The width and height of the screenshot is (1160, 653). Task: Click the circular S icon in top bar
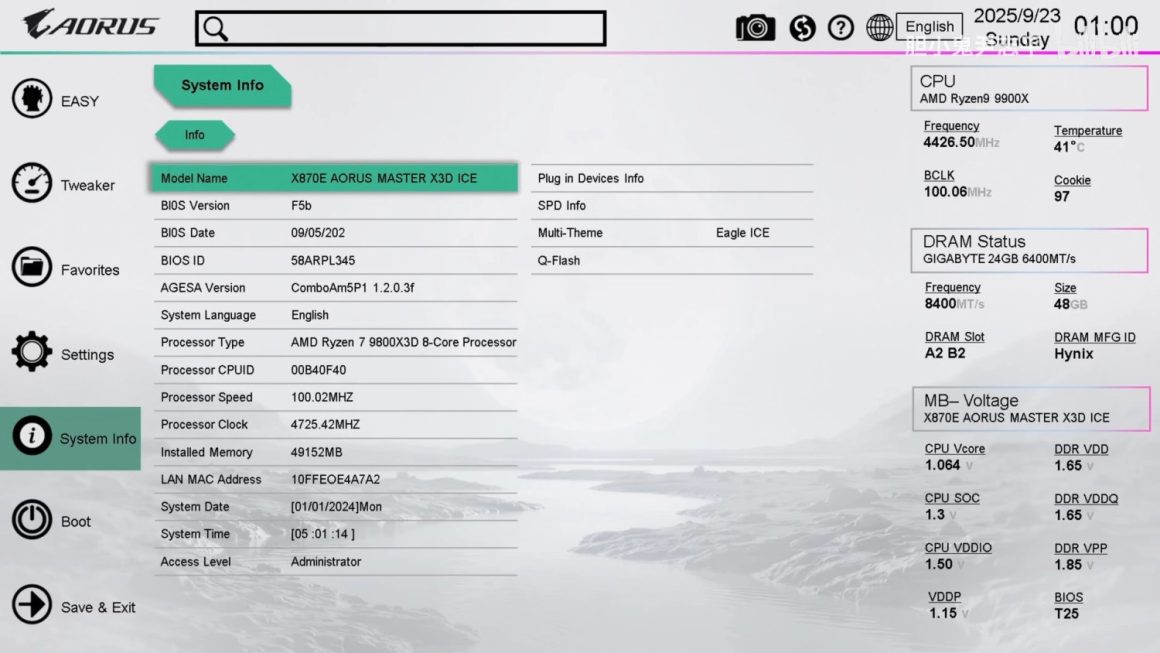(x=802, y=28)
